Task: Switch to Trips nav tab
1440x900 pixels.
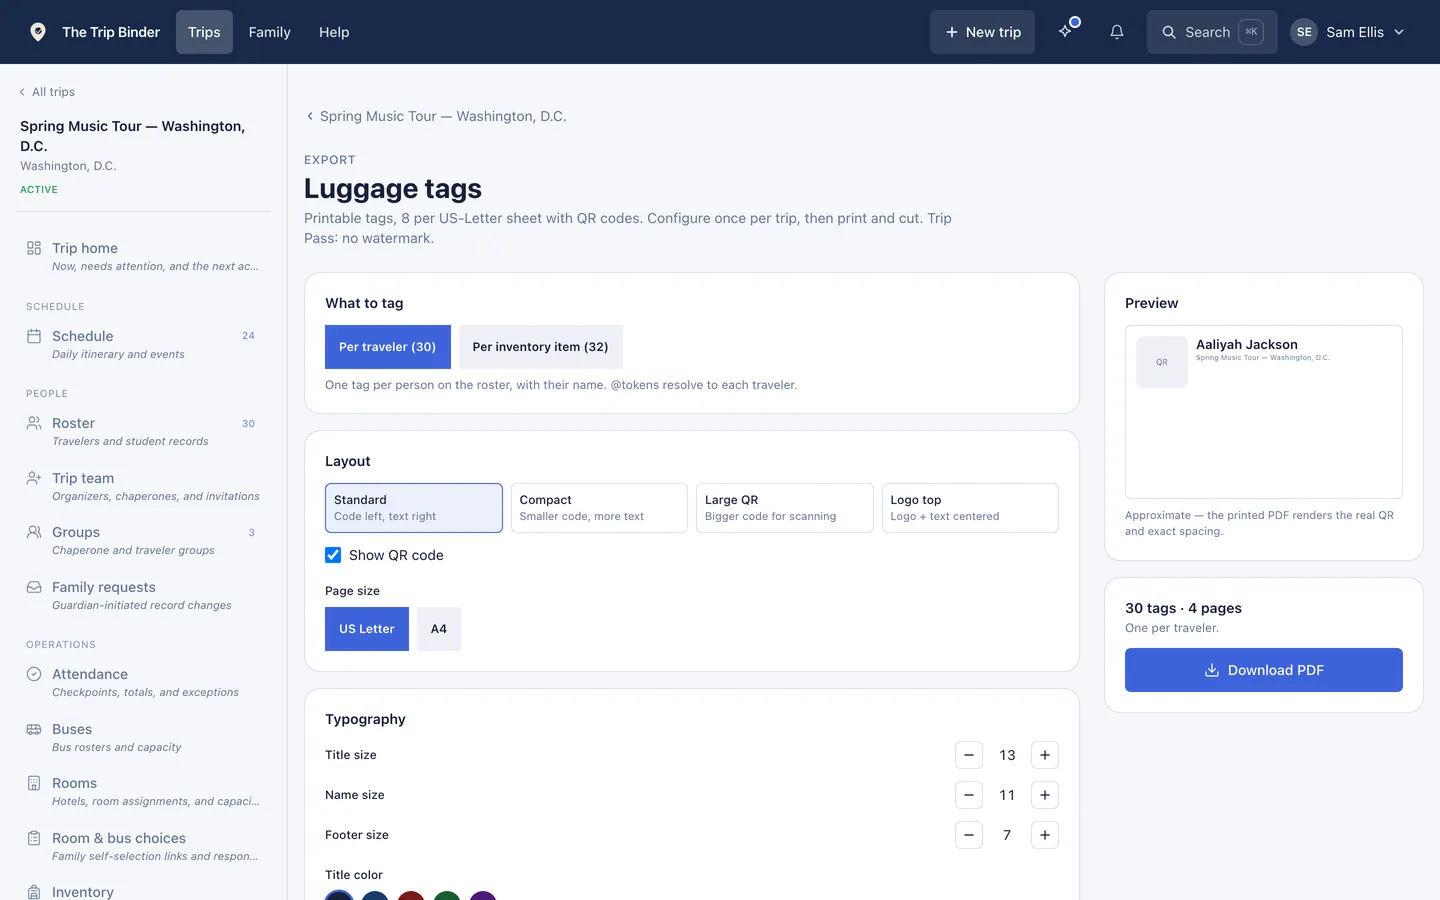Action: point(204,32)
